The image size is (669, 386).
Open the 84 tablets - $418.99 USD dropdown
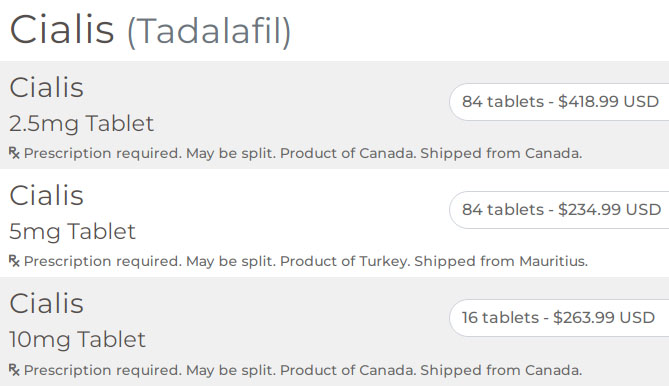(559, 102)
